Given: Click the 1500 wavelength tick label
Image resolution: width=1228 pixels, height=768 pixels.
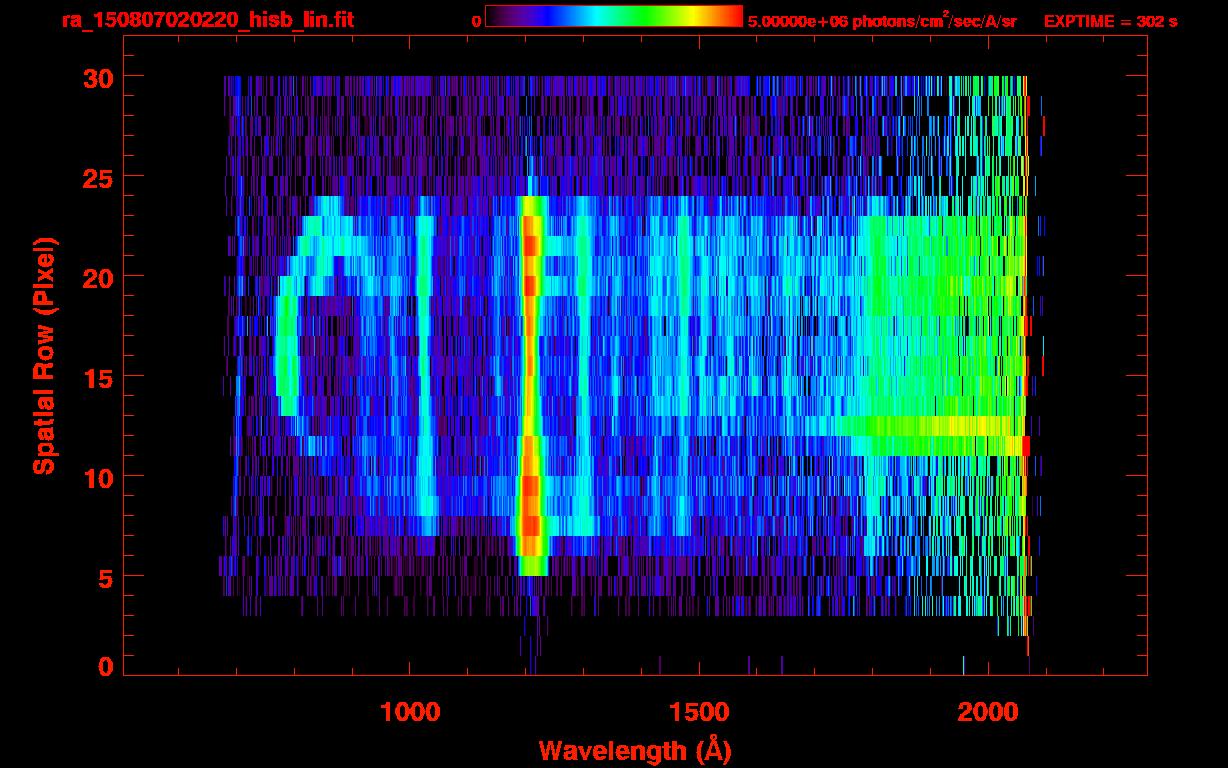Looking at the screenshot, I should [x=698, y=712].
